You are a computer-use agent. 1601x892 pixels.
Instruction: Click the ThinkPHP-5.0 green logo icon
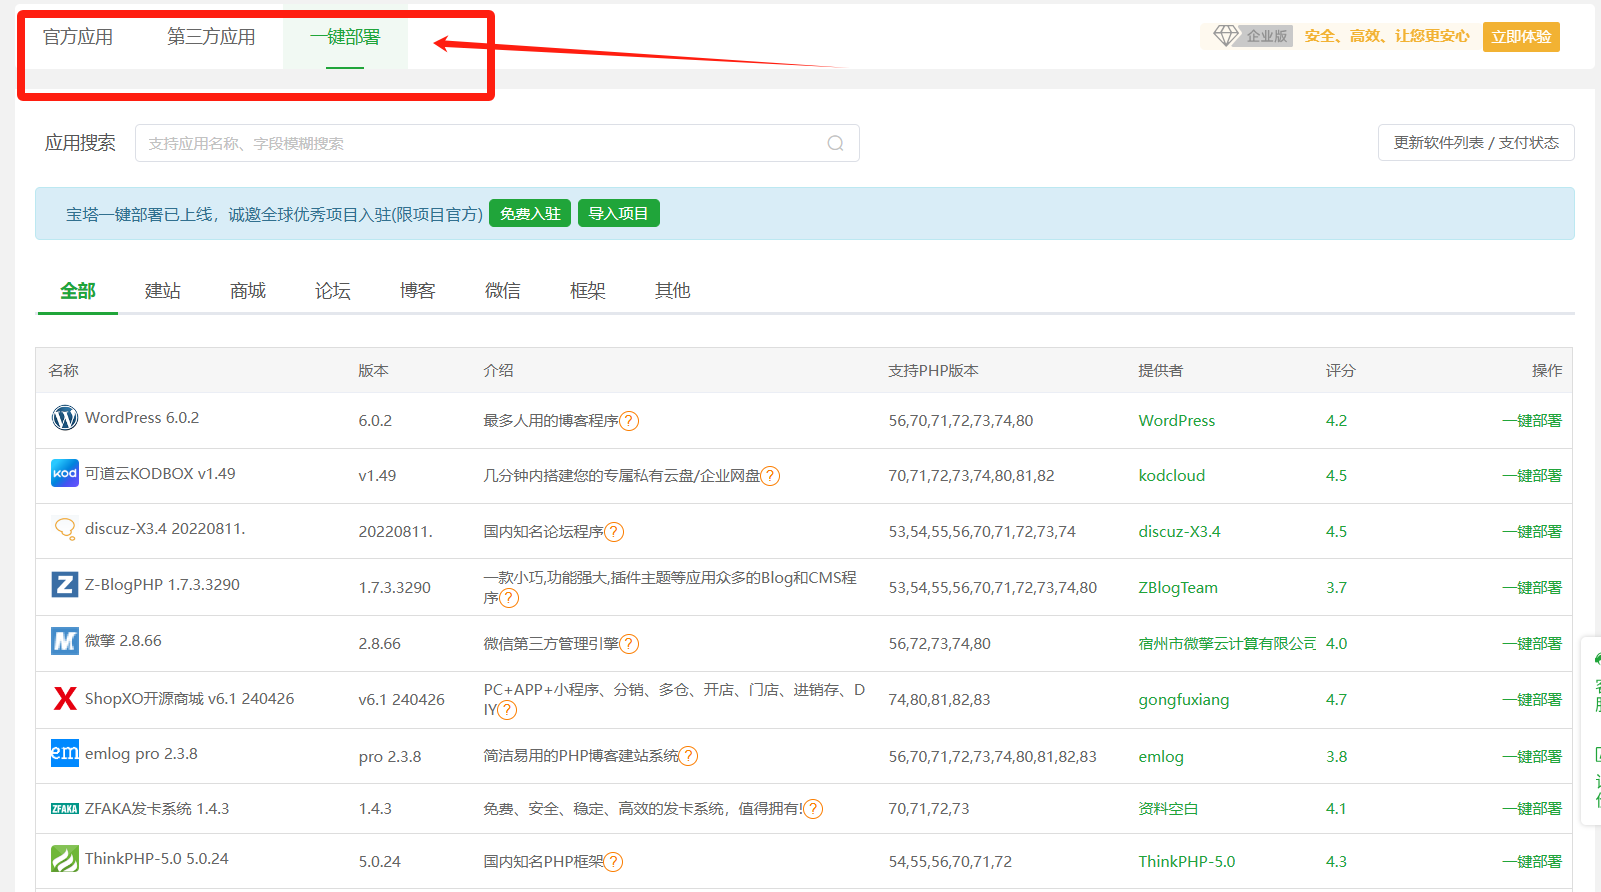(65, 859)
